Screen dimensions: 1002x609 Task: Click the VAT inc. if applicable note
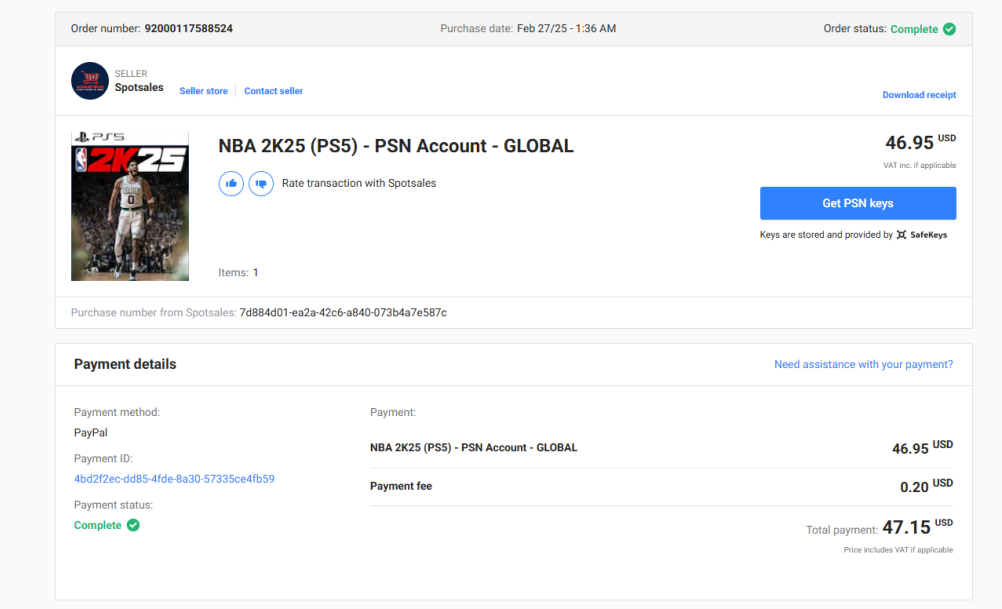point(920,166)
